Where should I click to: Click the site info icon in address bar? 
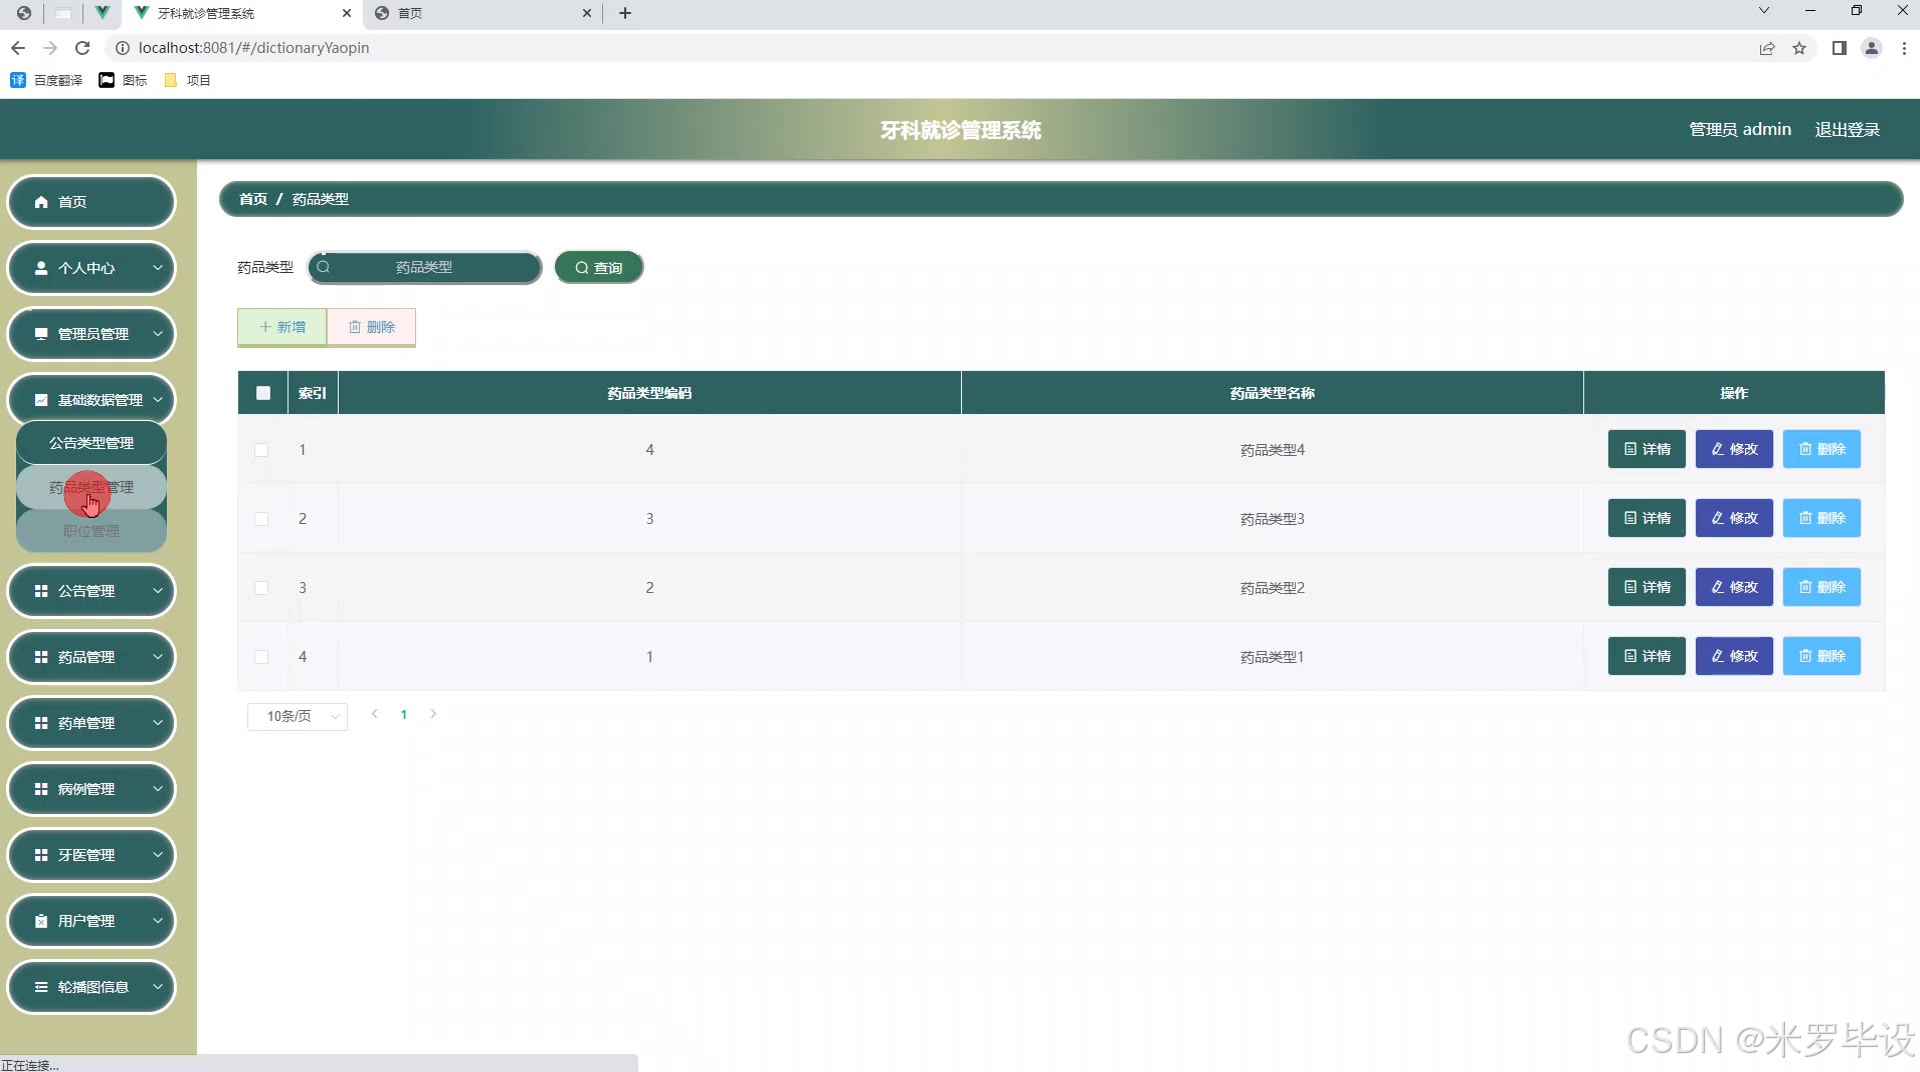[x=122, y=48]
